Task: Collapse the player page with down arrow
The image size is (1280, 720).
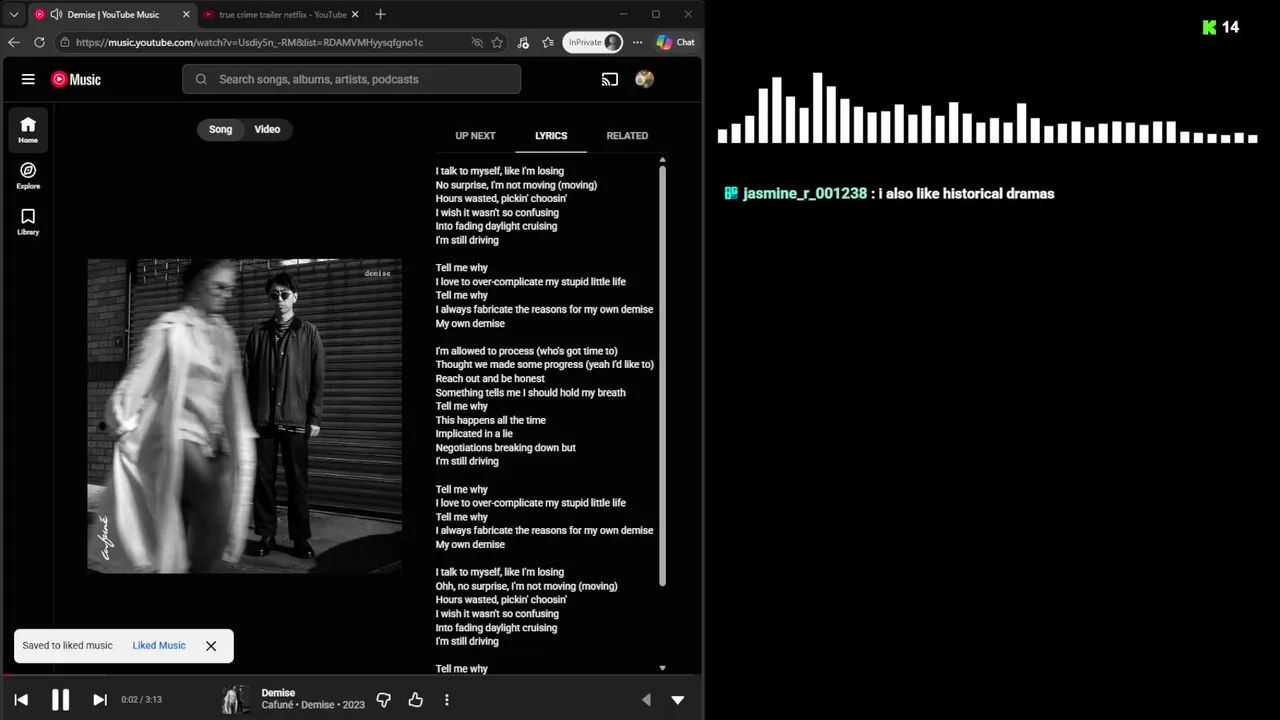Action: coord(678,700)
